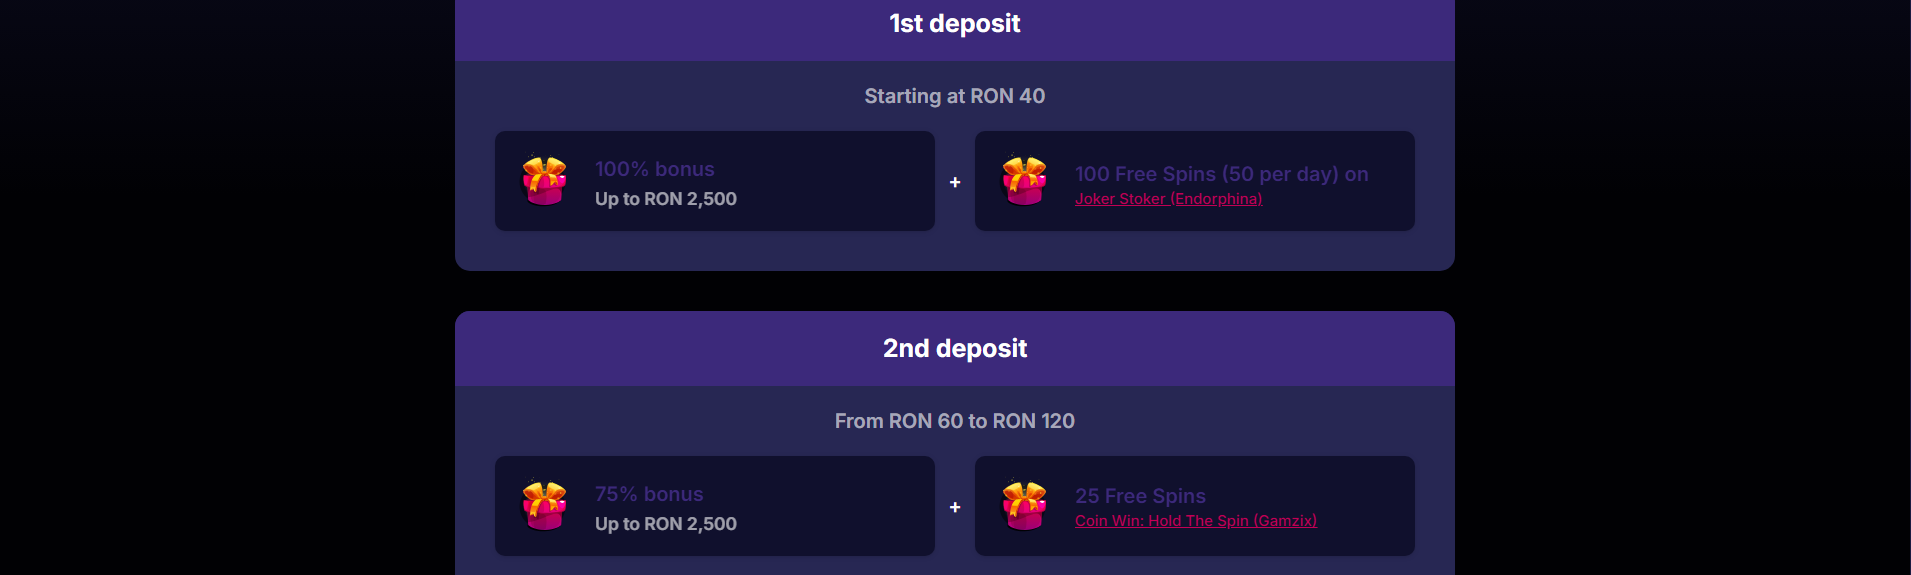1911x575 pixels.
Task: Click the plus sign in 1st deposit section
Action: pyautogui.click(x=955, y=182)
